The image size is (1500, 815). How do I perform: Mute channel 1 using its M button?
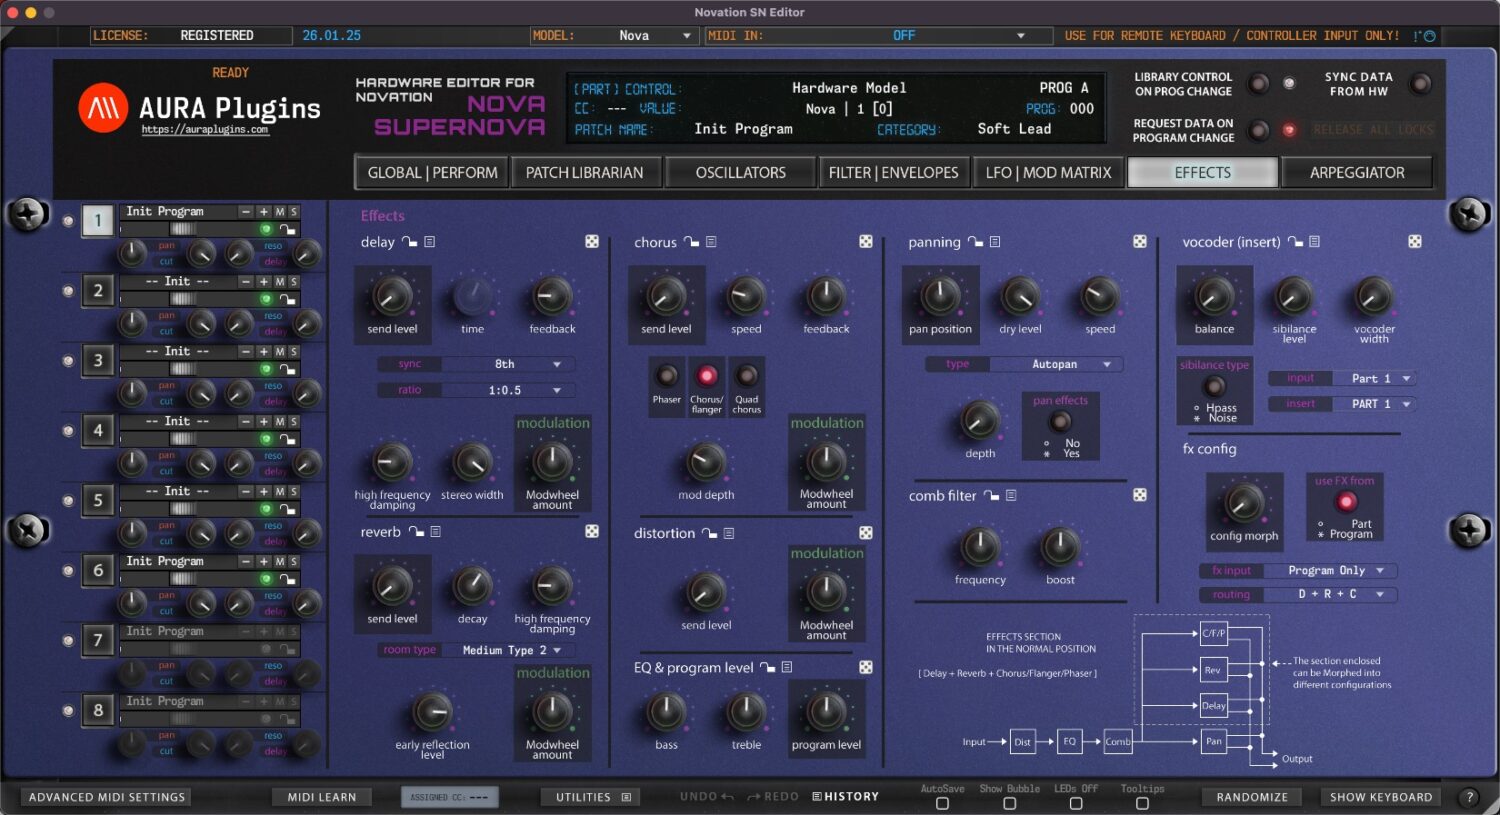click(279, 212)
